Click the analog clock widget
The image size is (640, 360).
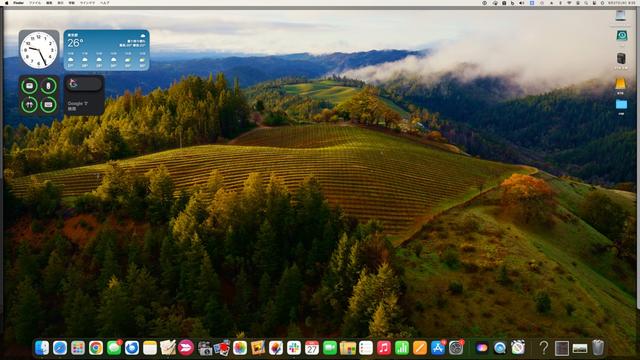pos(39,50)
